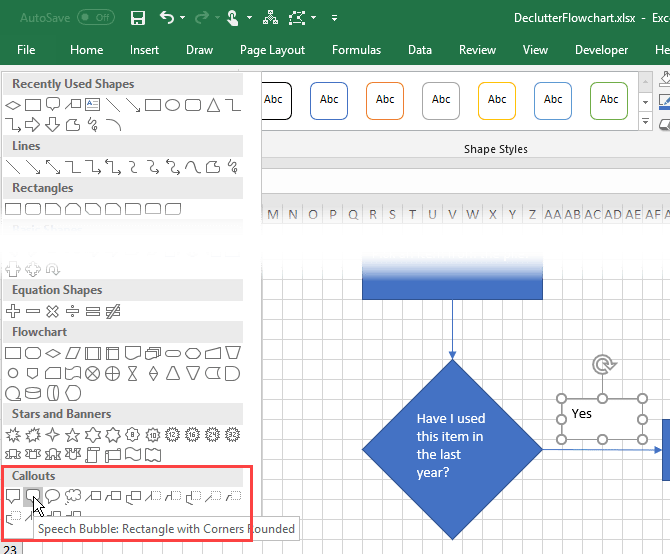Screen dimensions: 670x554
Task: Click the Save icon in title bar
Action: click(x=138, y=18)
